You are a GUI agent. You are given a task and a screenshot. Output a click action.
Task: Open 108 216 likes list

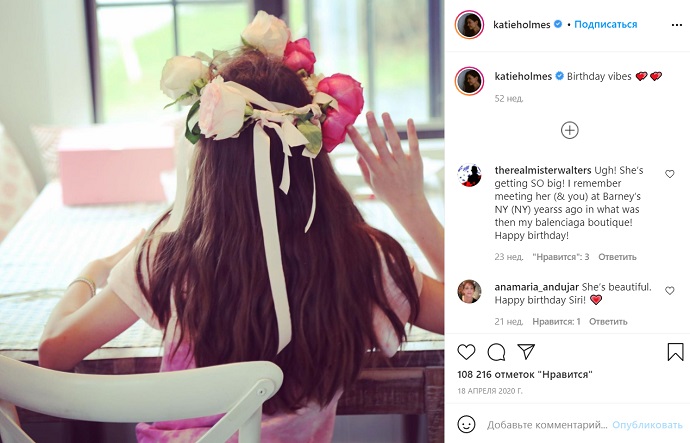[x=525, y=375]
